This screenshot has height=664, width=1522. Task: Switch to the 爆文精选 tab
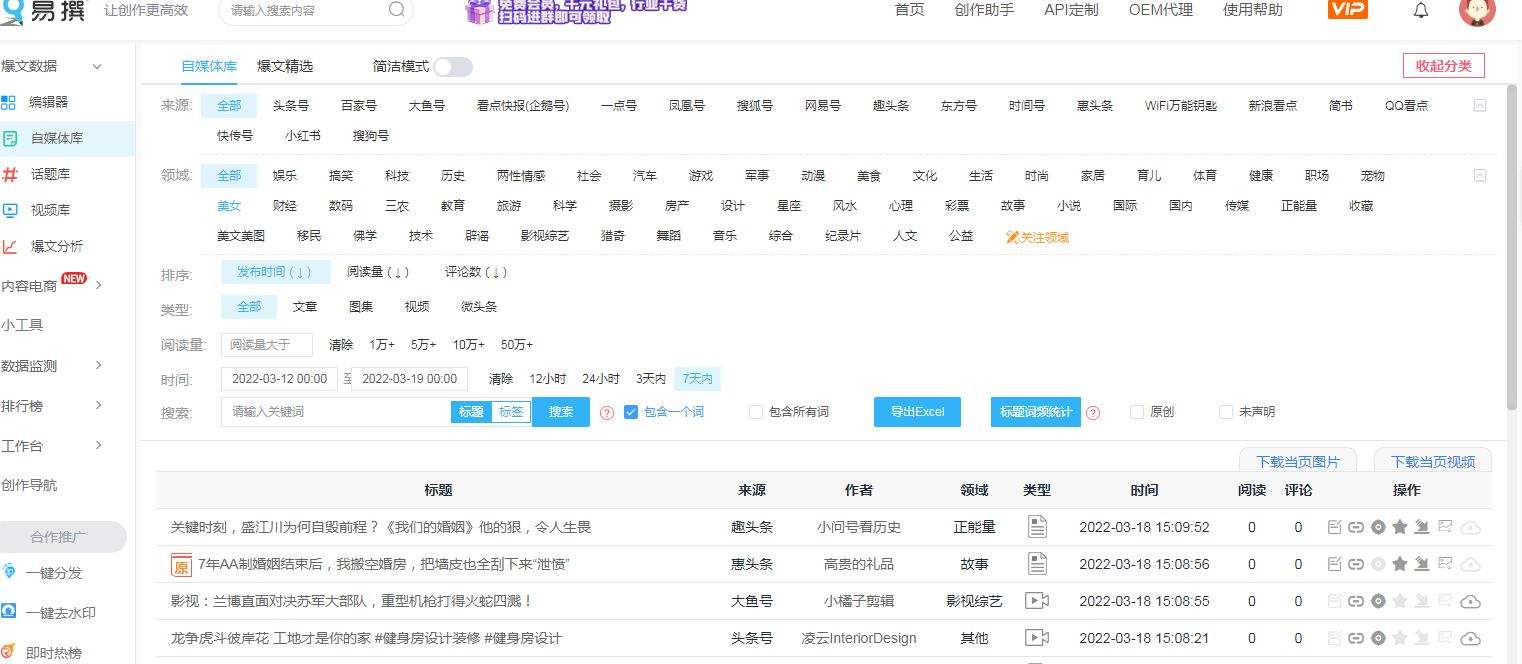[x=285, y=66]
